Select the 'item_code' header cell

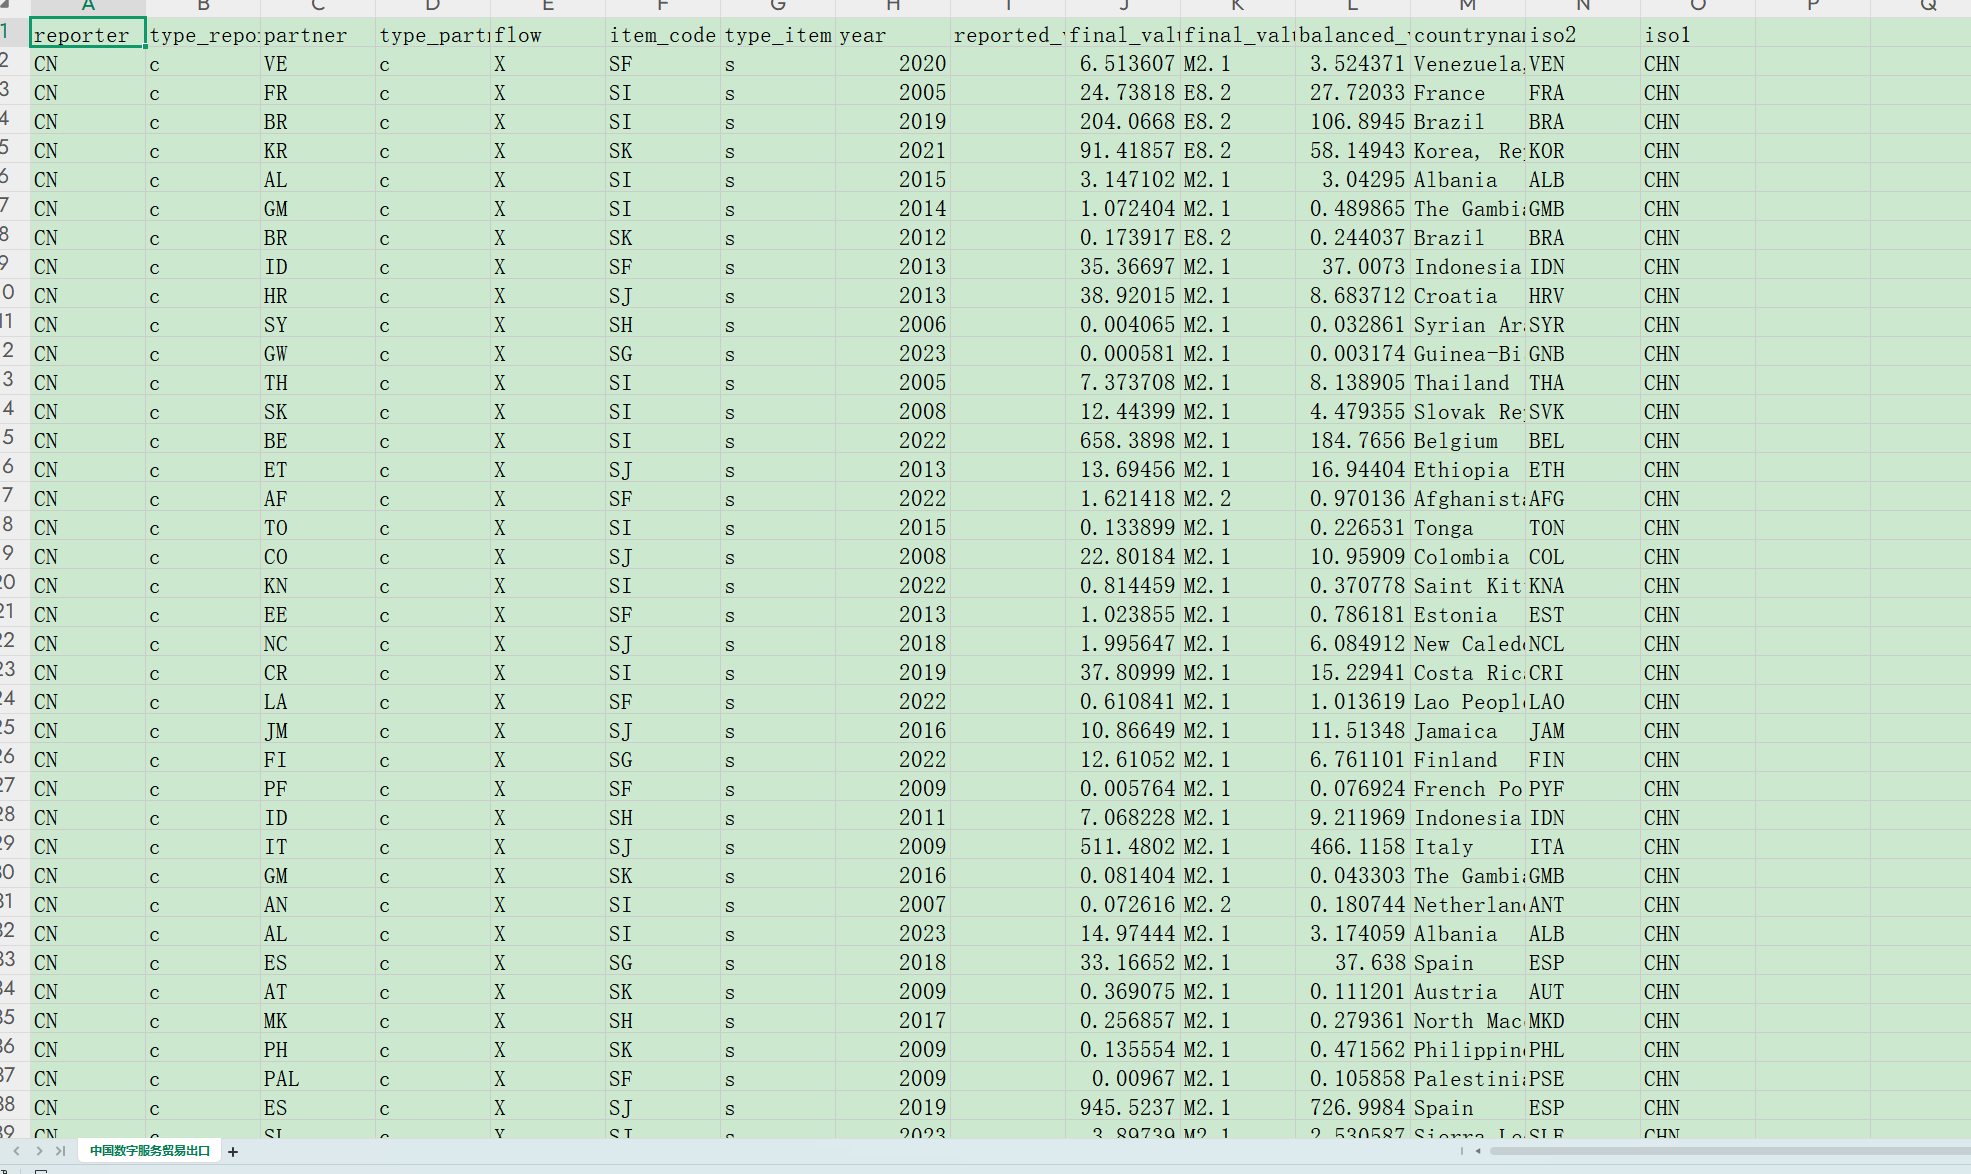tap(662, 35)
